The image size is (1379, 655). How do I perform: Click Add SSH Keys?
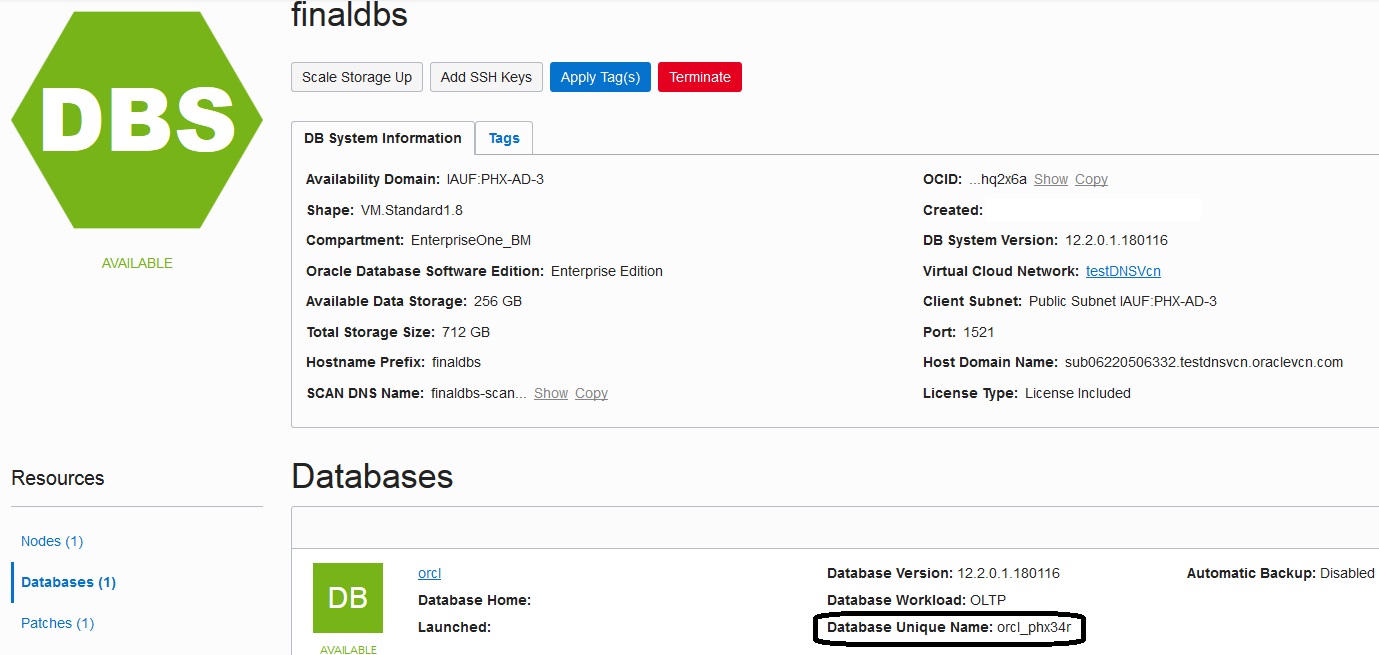486,76
